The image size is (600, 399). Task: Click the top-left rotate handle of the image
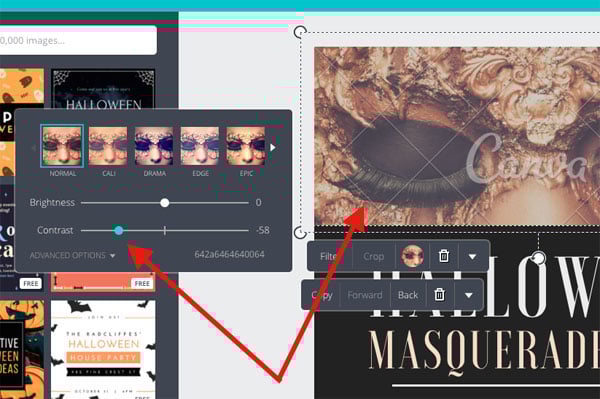300,32
